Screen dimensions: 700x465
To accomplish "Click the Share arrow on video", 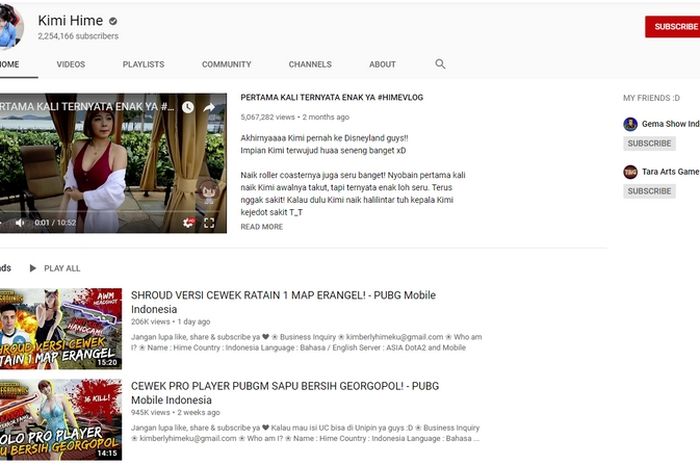I will pyautogui.click(x=210, y=107).
